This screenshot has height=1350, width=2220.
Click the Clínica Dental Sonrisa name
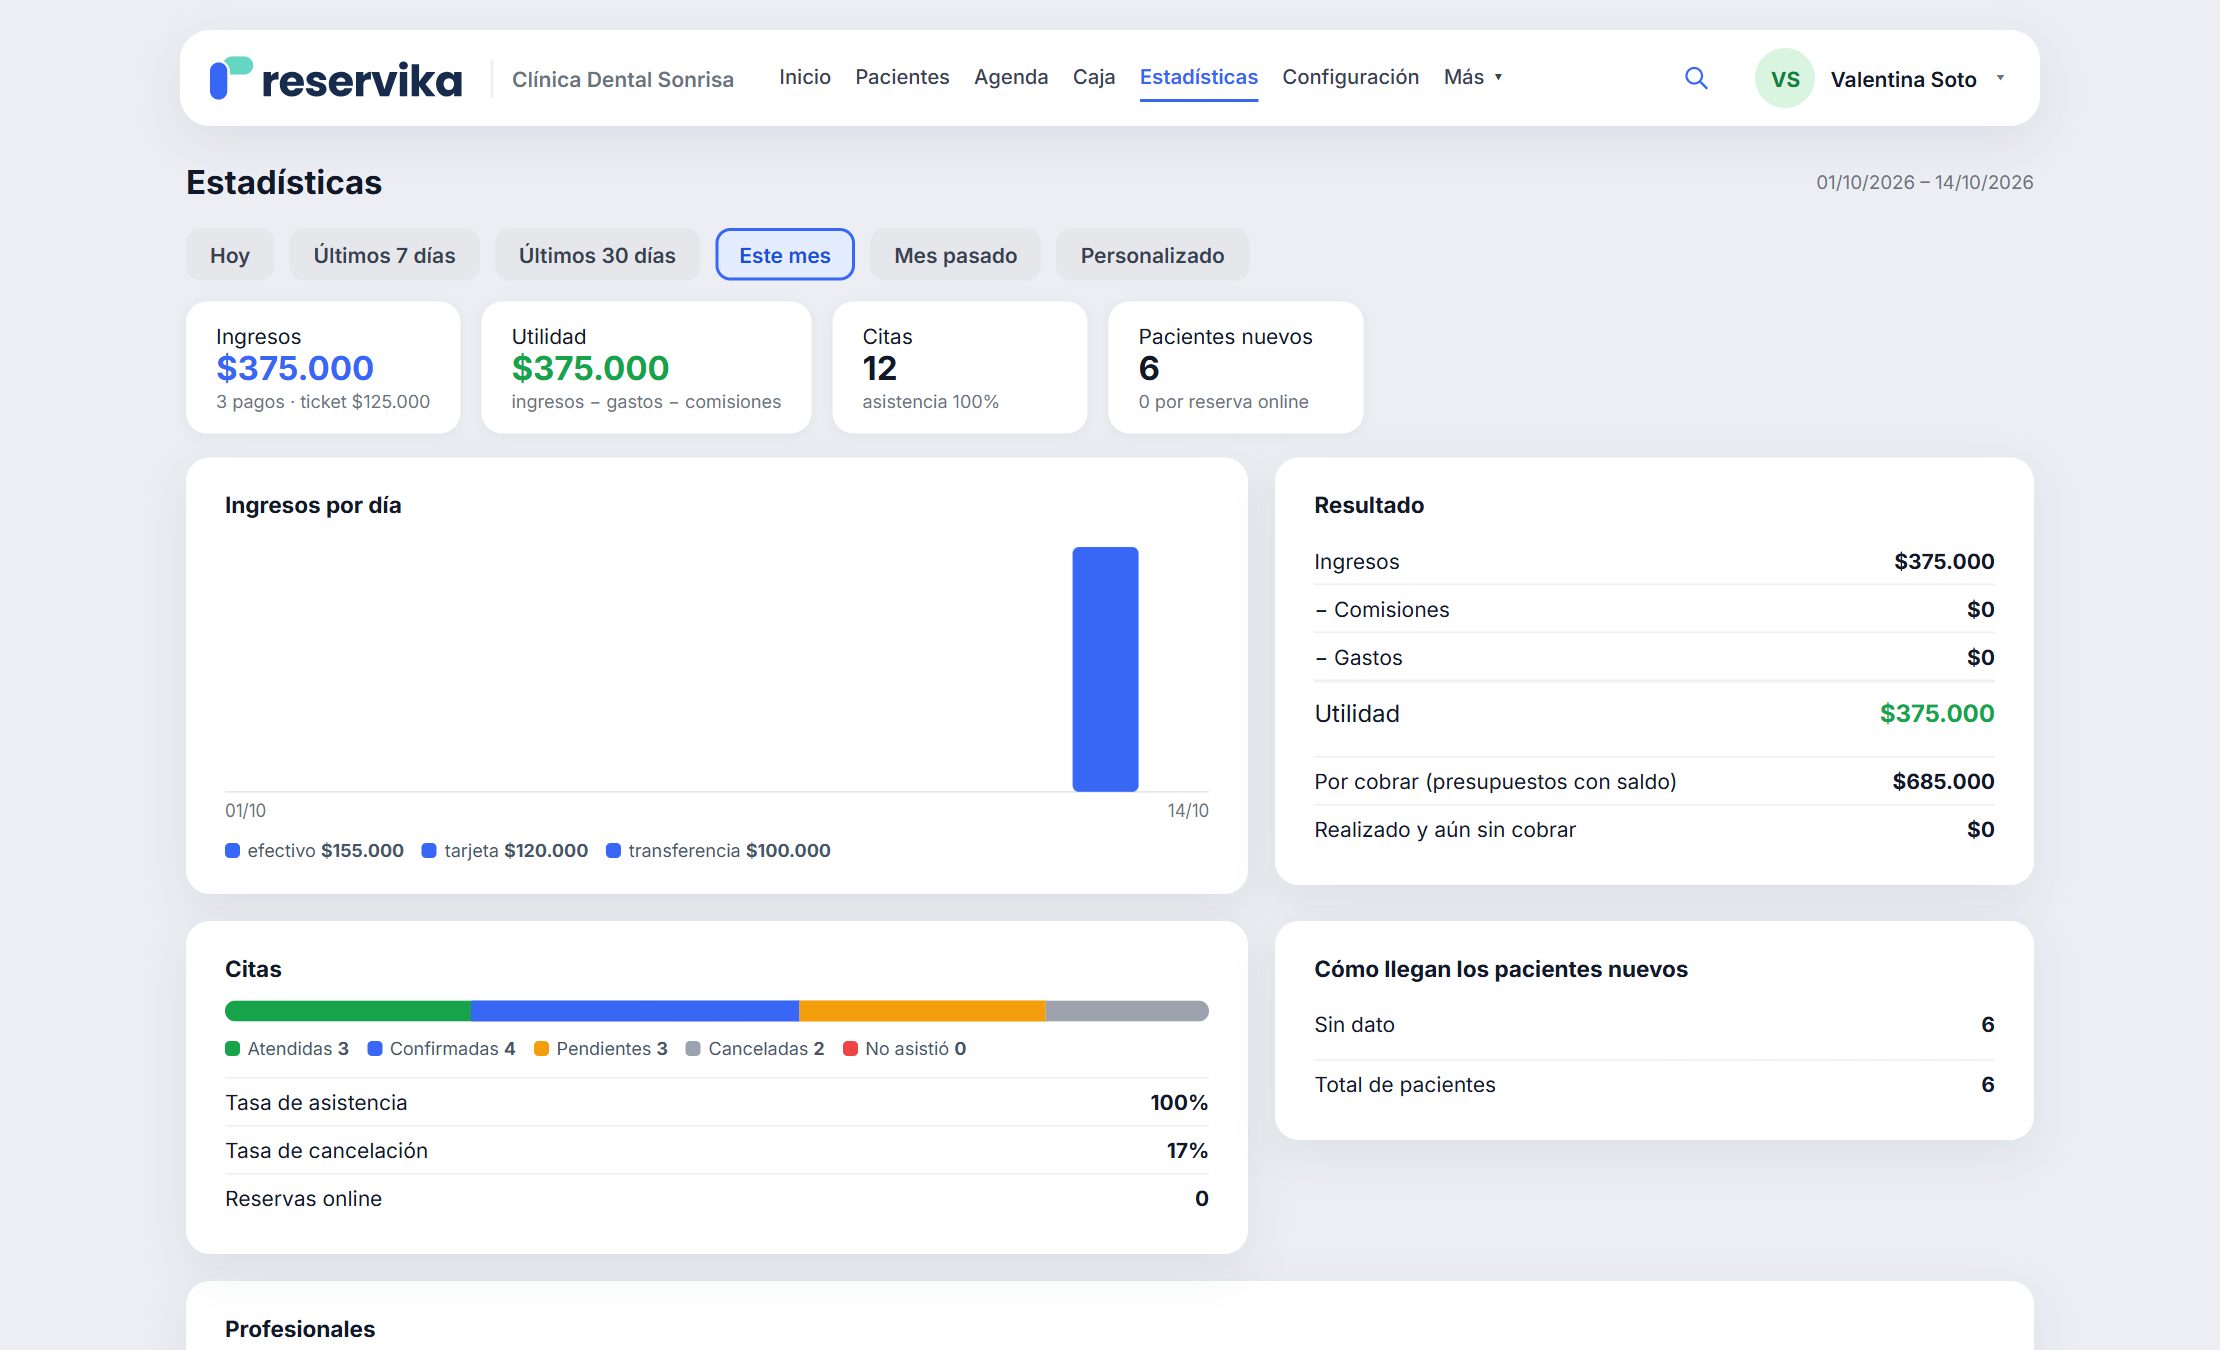(x=623, y=79)
